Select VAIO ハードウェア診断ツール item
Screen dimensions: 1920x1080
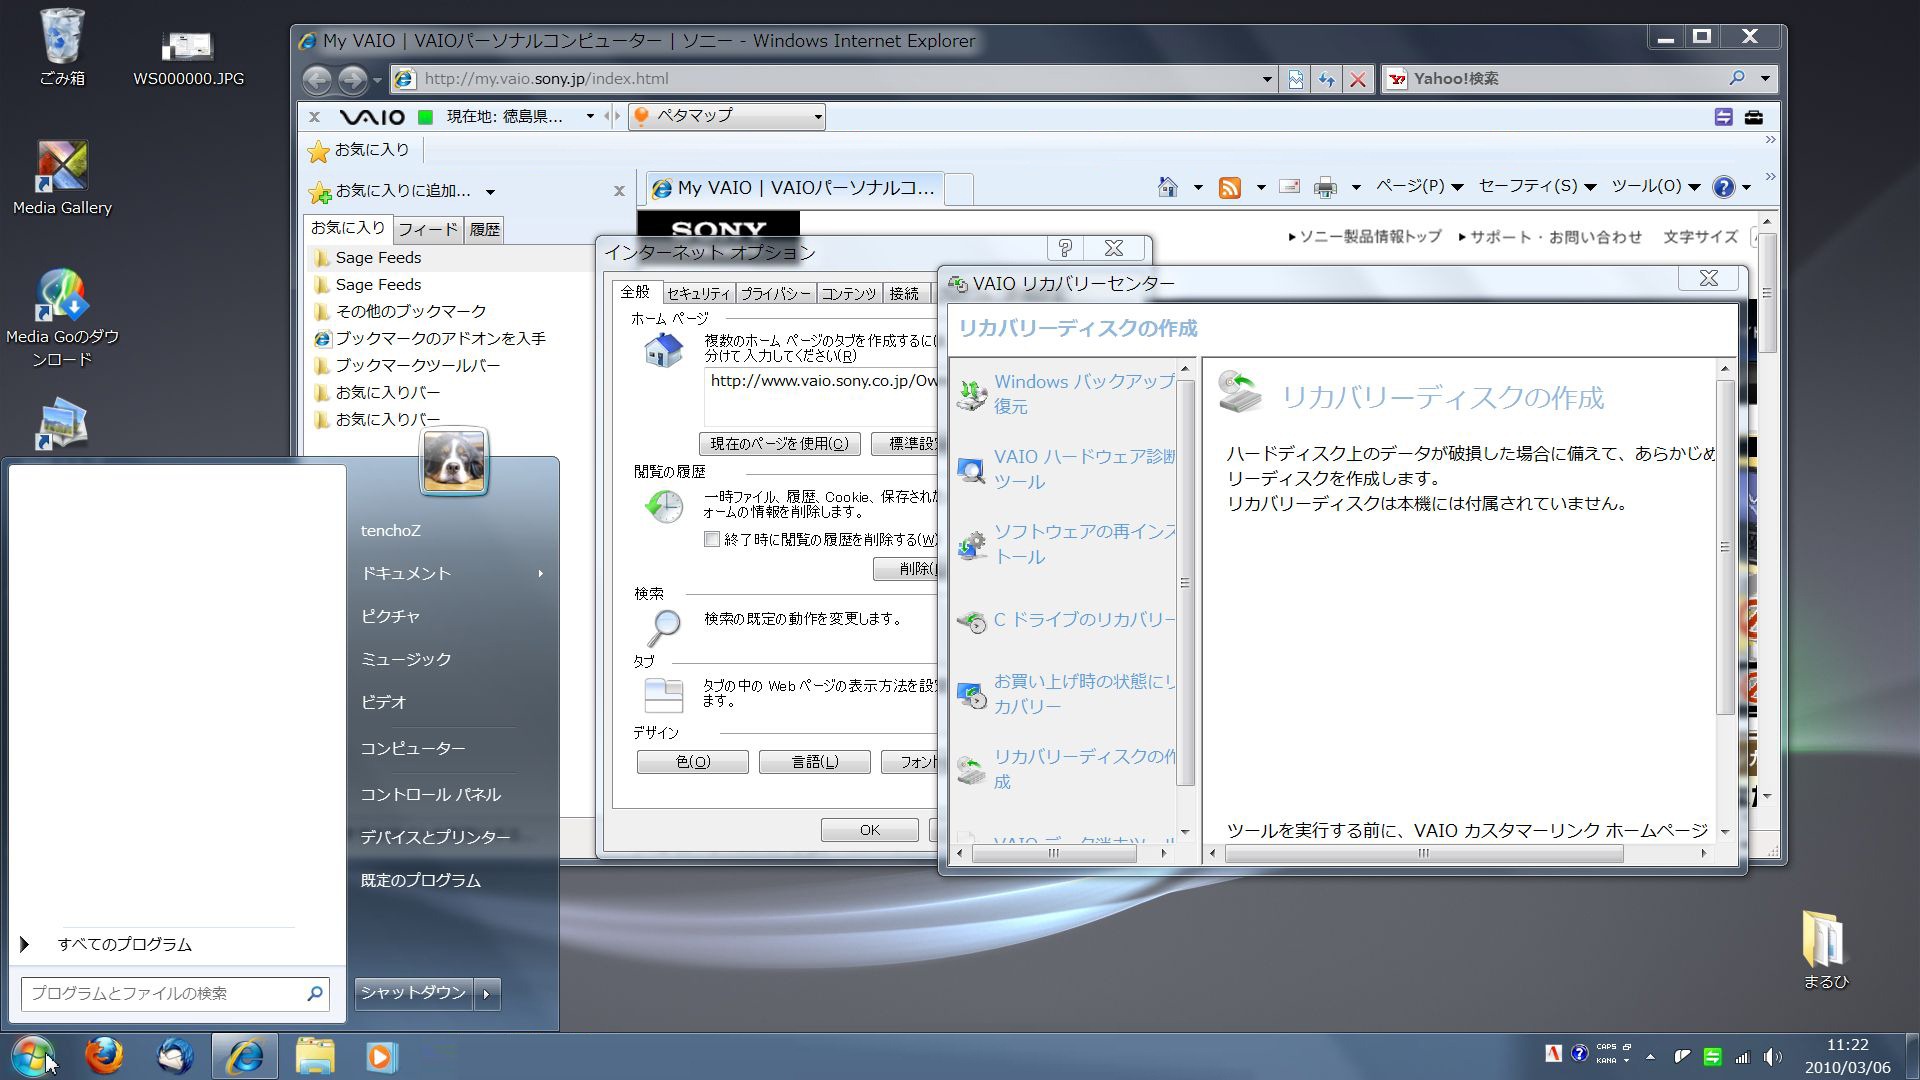(x=1067, y=469)
